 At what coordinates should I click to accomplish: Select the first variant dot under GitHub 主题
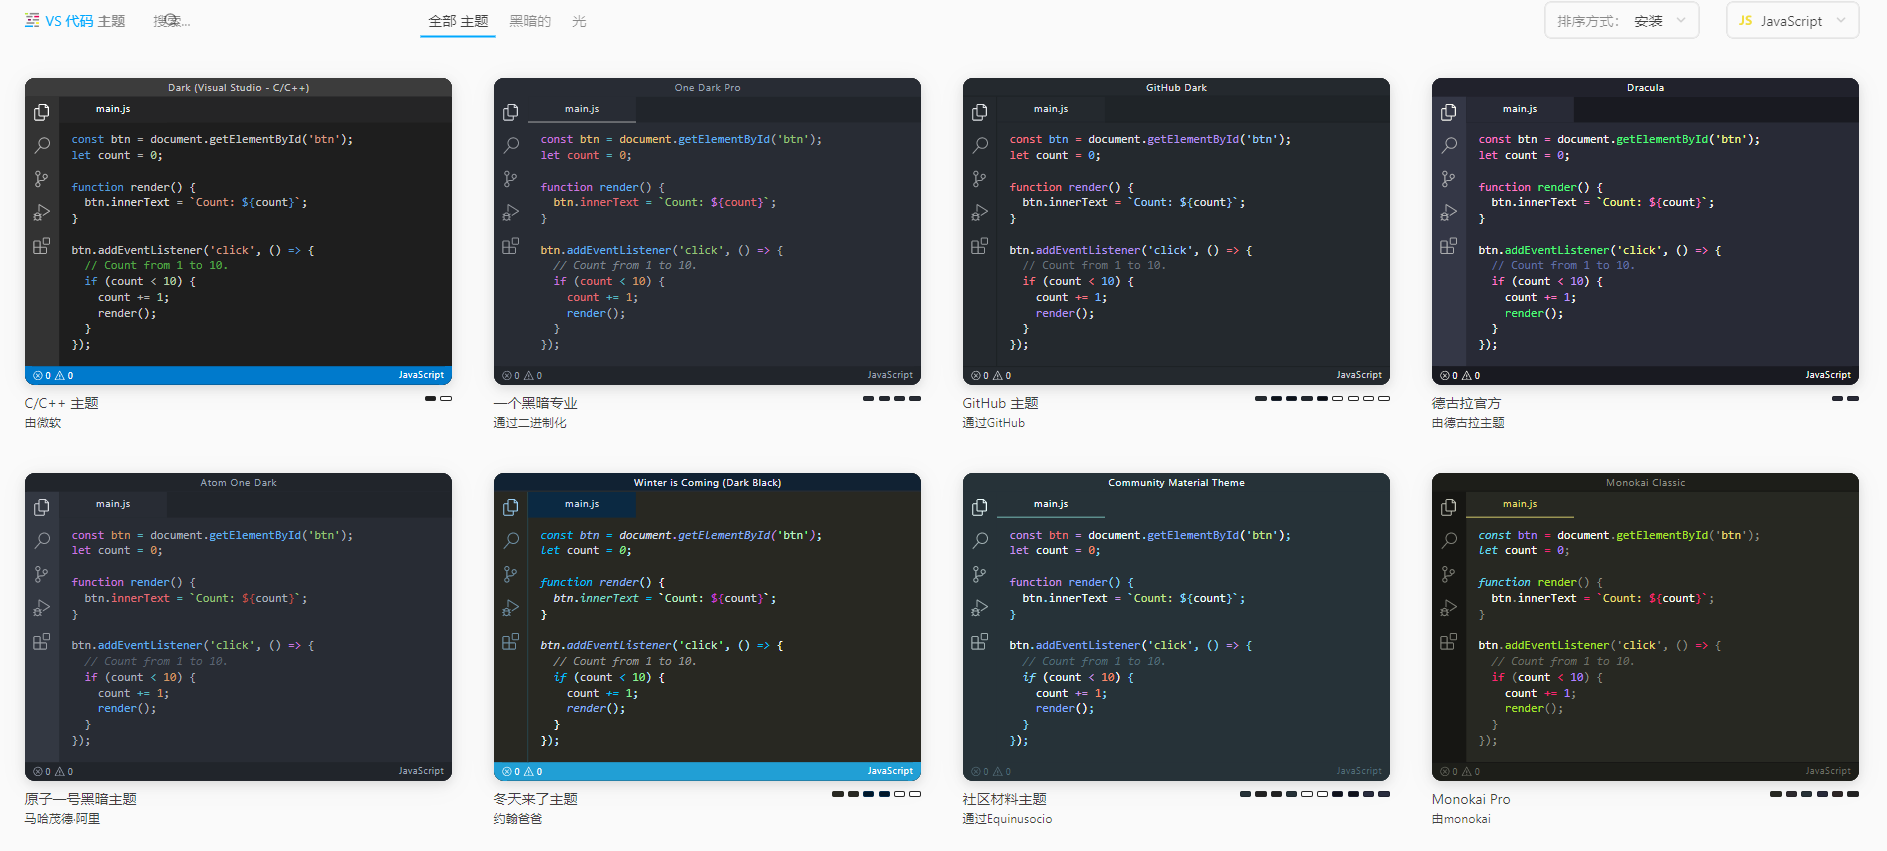click(1260, 398)
